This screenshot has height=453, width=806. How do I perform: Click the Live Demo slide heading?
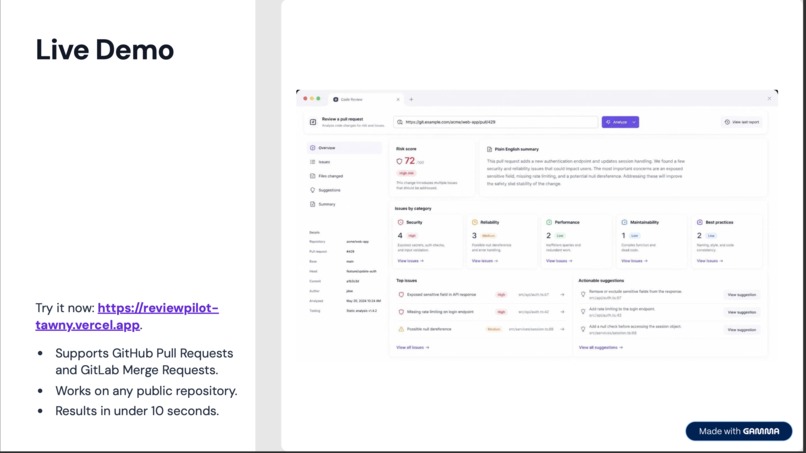click(105, 50)
